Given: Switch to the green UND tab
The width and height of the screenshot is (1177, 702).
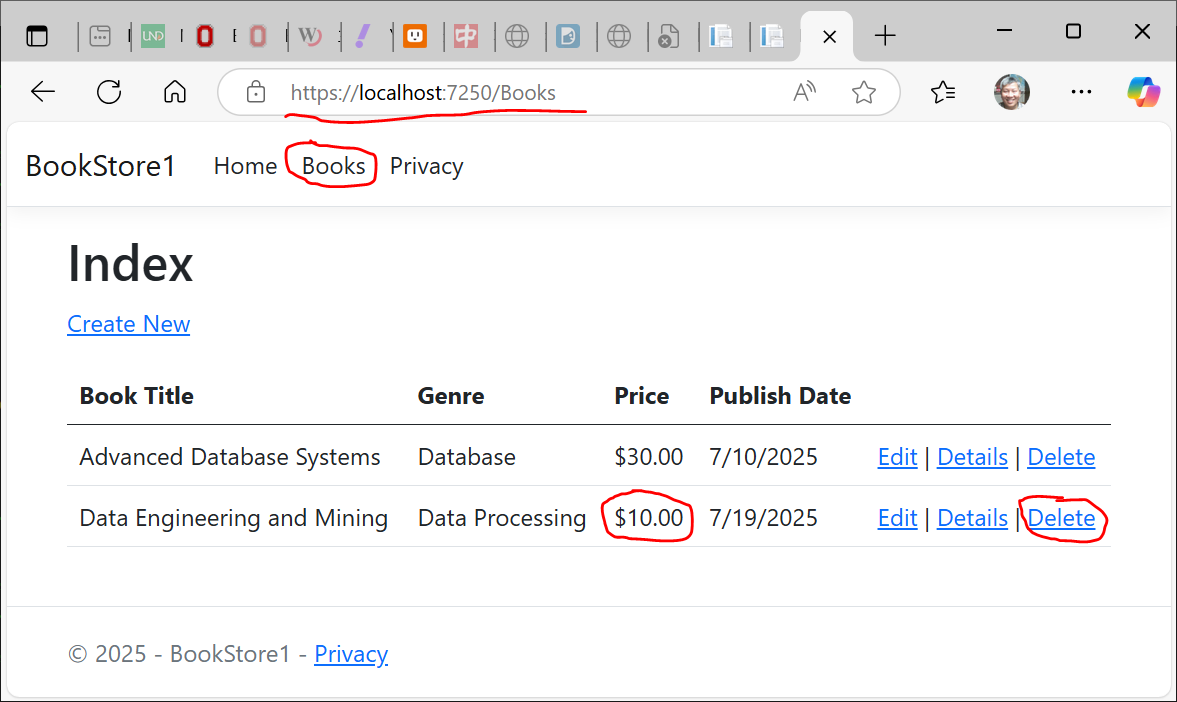Looking at the screenshot, I should pyautogui.click(x=153, y=35).
